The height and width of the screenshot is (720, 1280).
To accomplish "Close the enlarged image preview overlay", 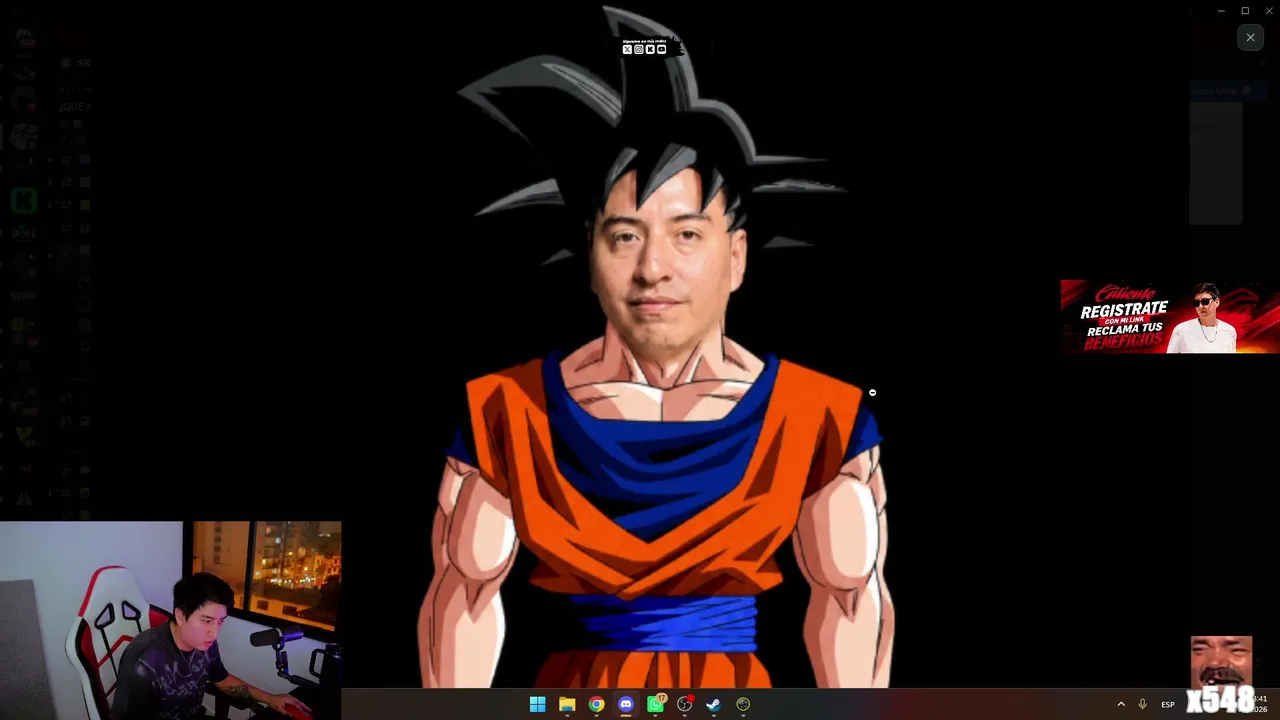I will click(1250, 37).
